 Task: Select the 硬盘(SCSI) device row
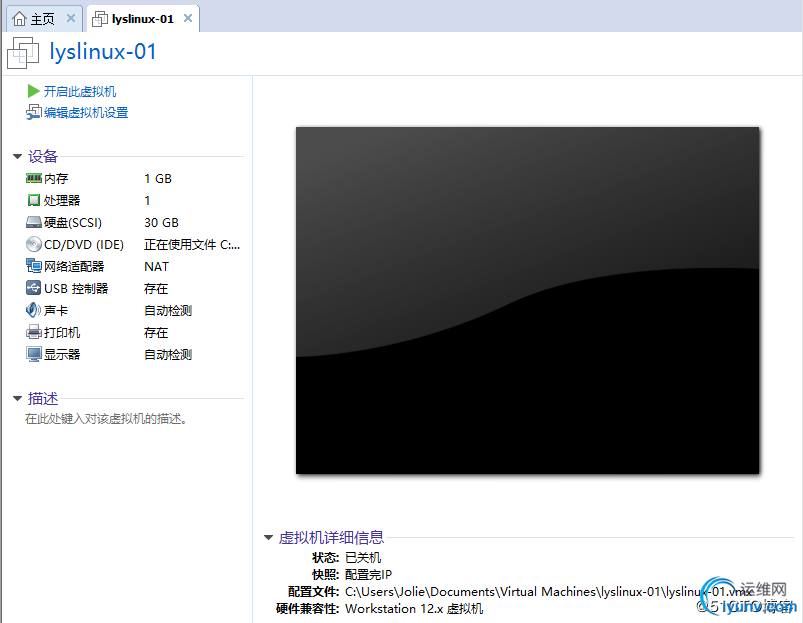pos(133,223)
